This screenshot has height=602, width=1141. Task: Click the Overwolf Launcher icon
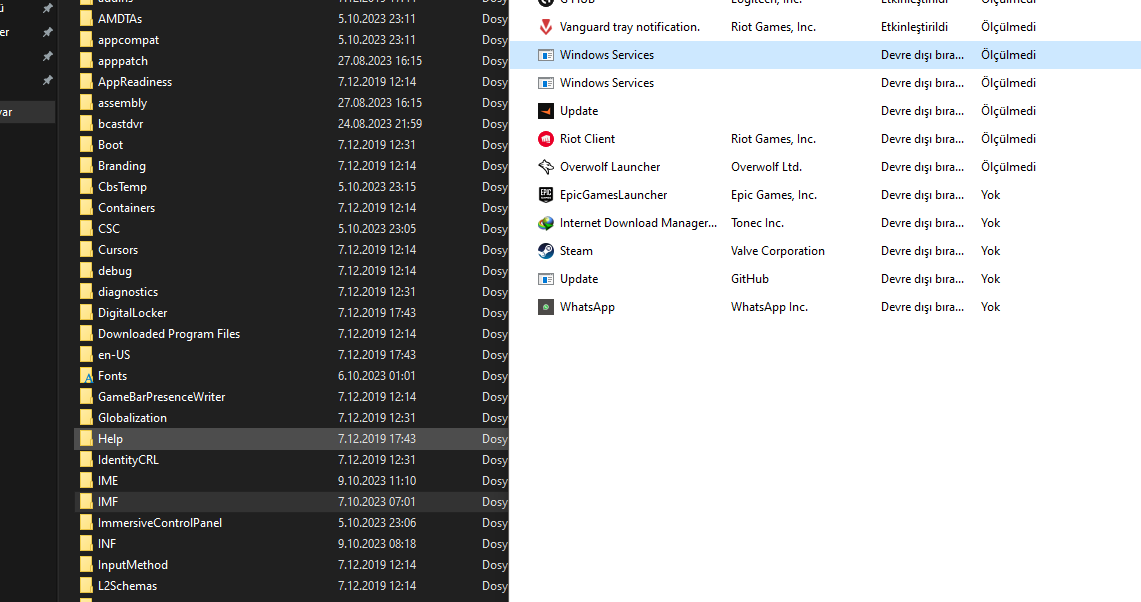tap(546, 167)
